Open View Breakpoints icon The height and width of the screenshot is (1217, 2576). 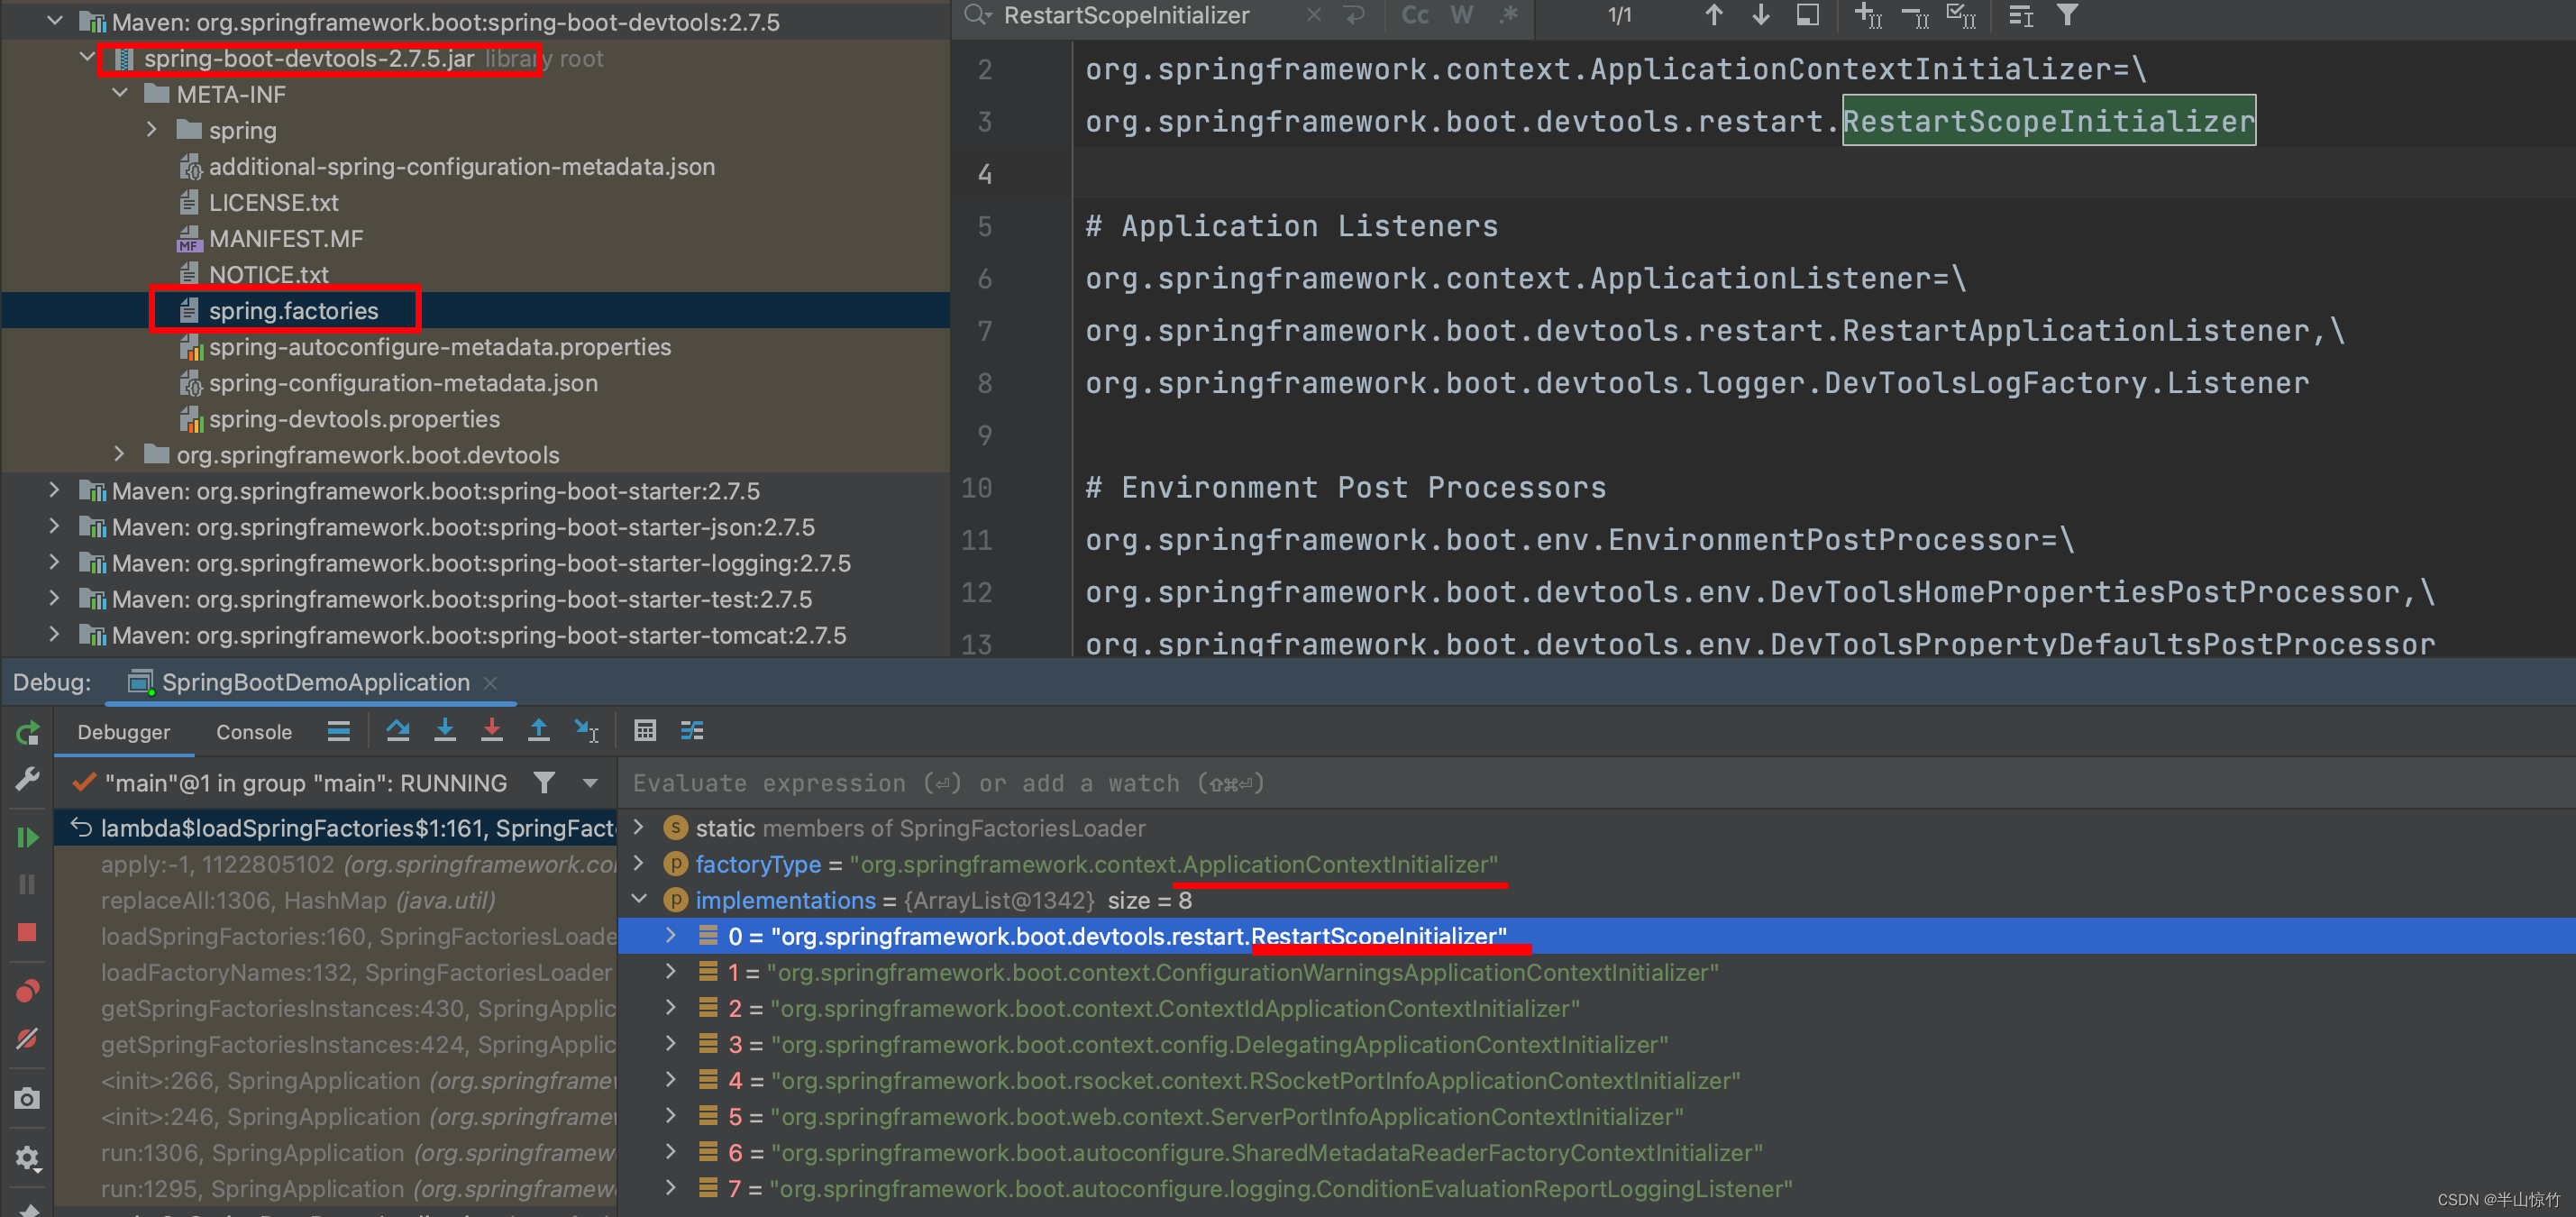(28, 991)
